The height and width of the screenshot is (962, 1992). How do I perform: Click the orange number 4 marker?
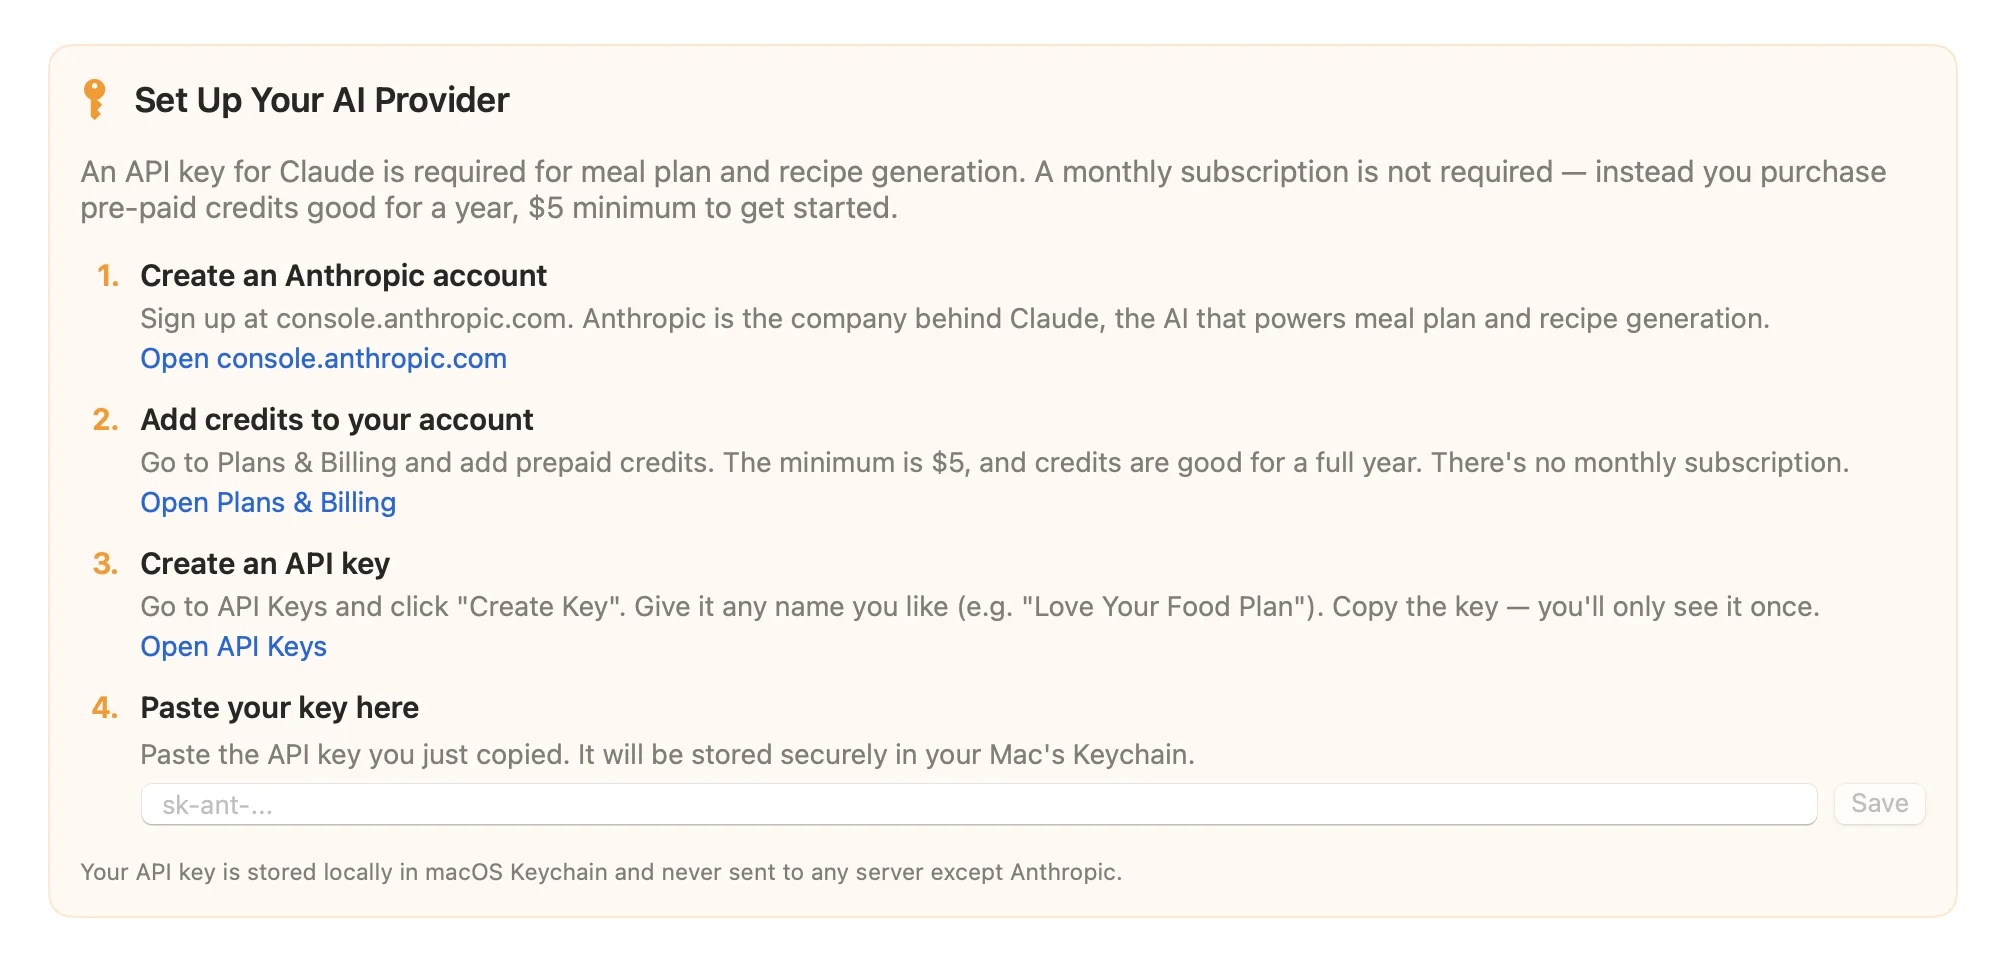tap(105, 707)
